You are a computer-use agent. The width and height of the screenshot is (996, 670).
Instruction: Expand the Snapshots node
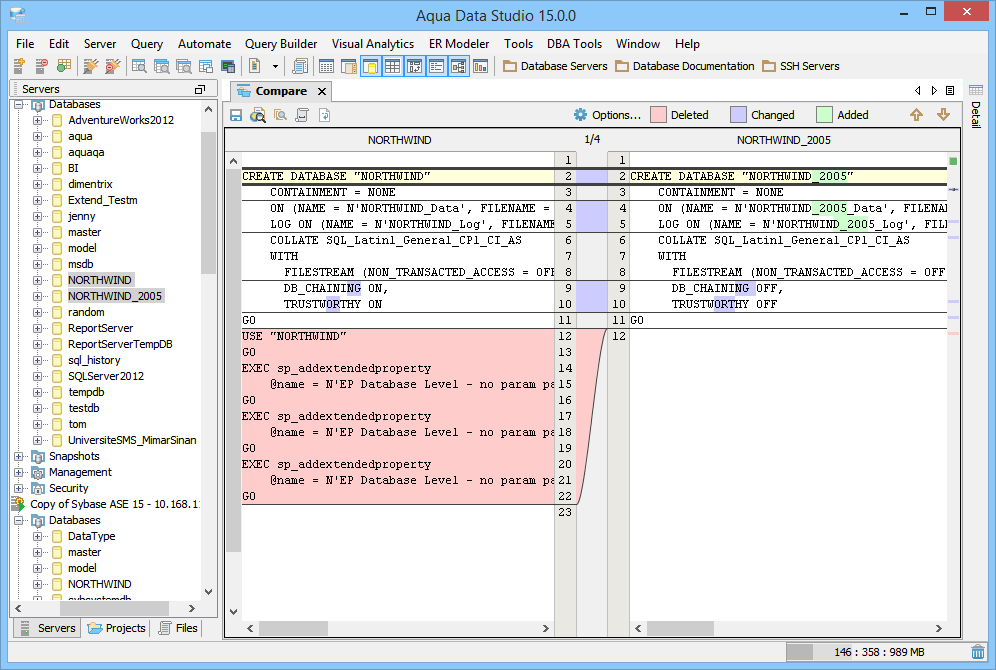18,456
